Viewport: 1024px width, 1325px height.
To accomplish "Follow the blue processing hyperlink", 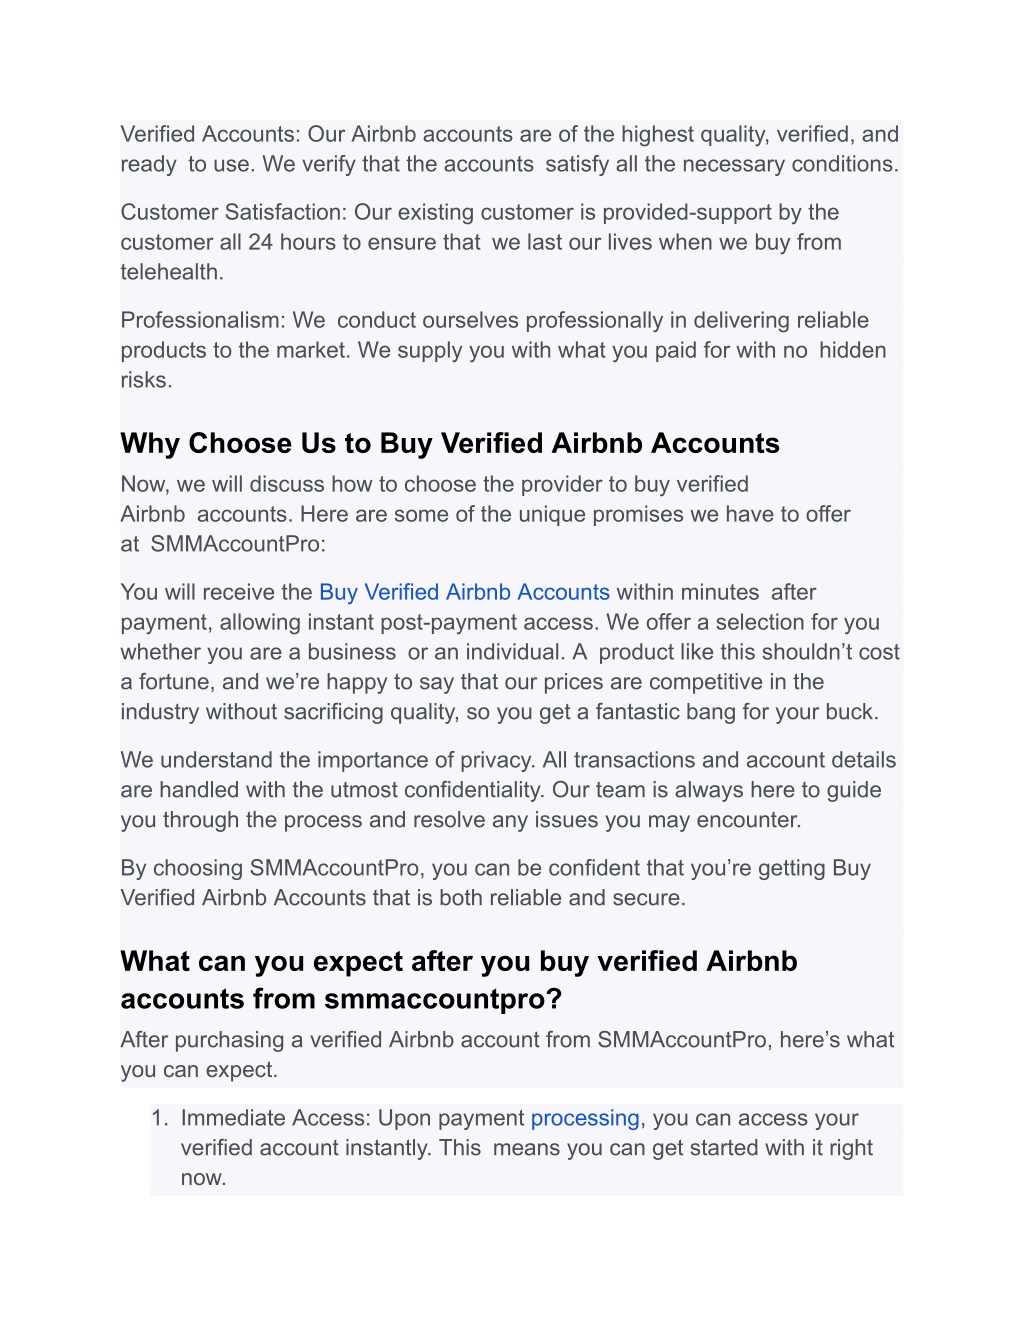I will pos(585,1118).
